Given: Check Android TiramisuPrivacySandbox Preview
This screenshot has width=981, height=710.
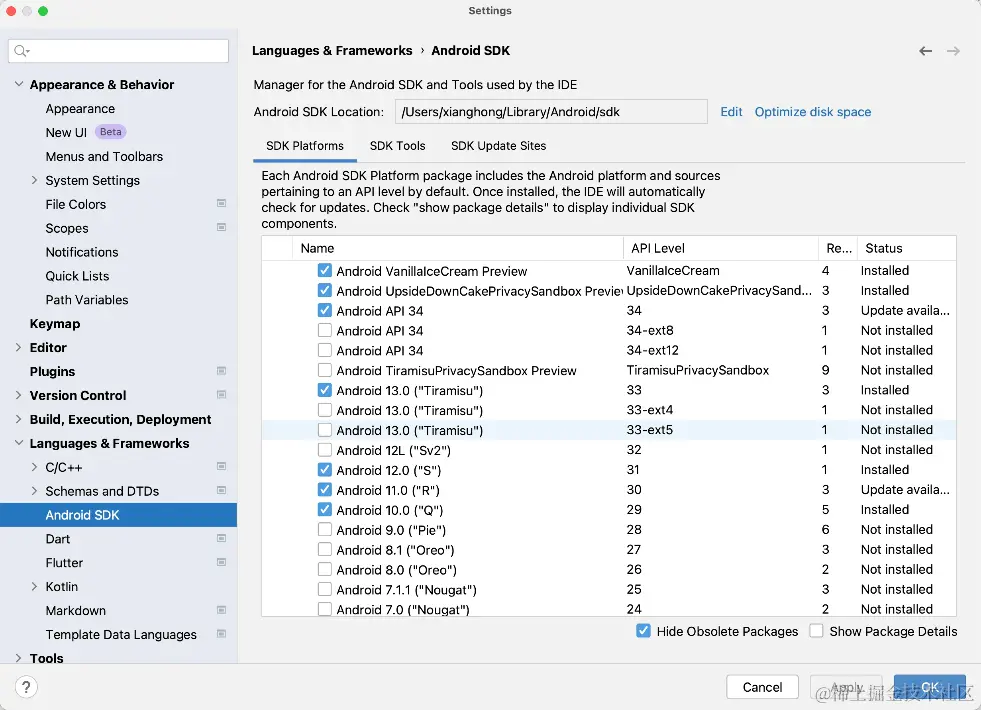Looking at the screenshot, I should [325, 370].
